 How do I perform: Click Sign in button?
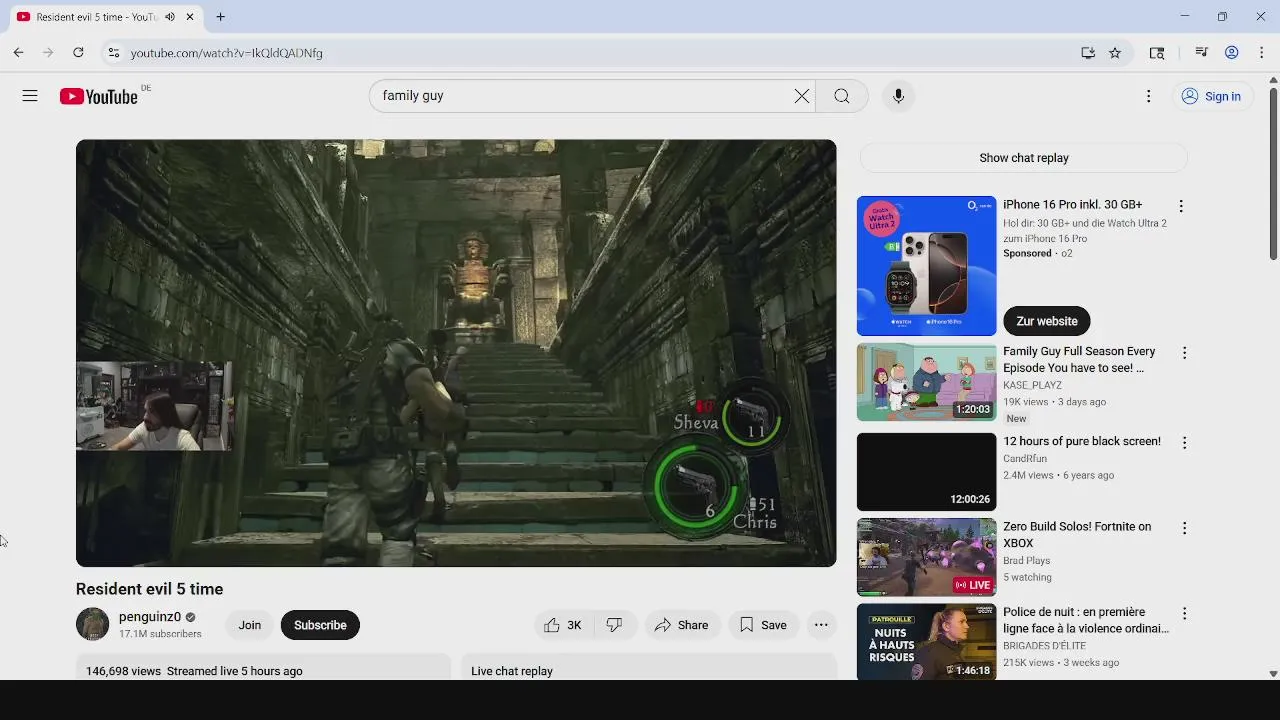click(x=1210, y=96)
